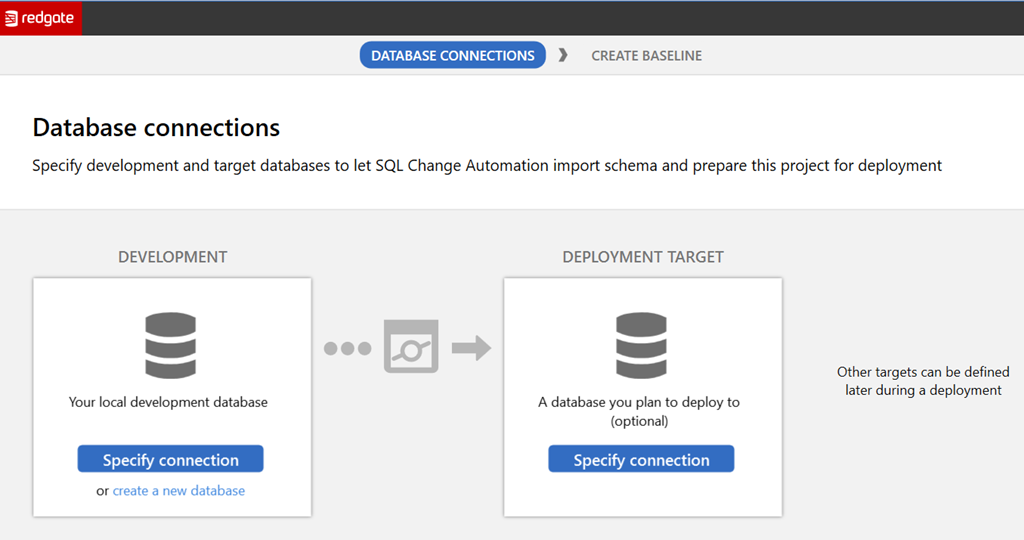Select the Database Connections step tab
1024x540 pixels.
tap(452, 56)
